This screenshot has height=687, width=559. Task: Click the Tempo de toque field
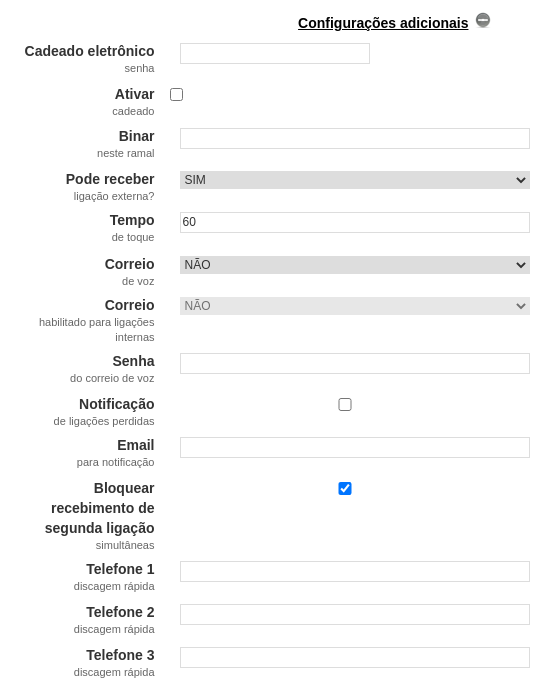[355, 223]
